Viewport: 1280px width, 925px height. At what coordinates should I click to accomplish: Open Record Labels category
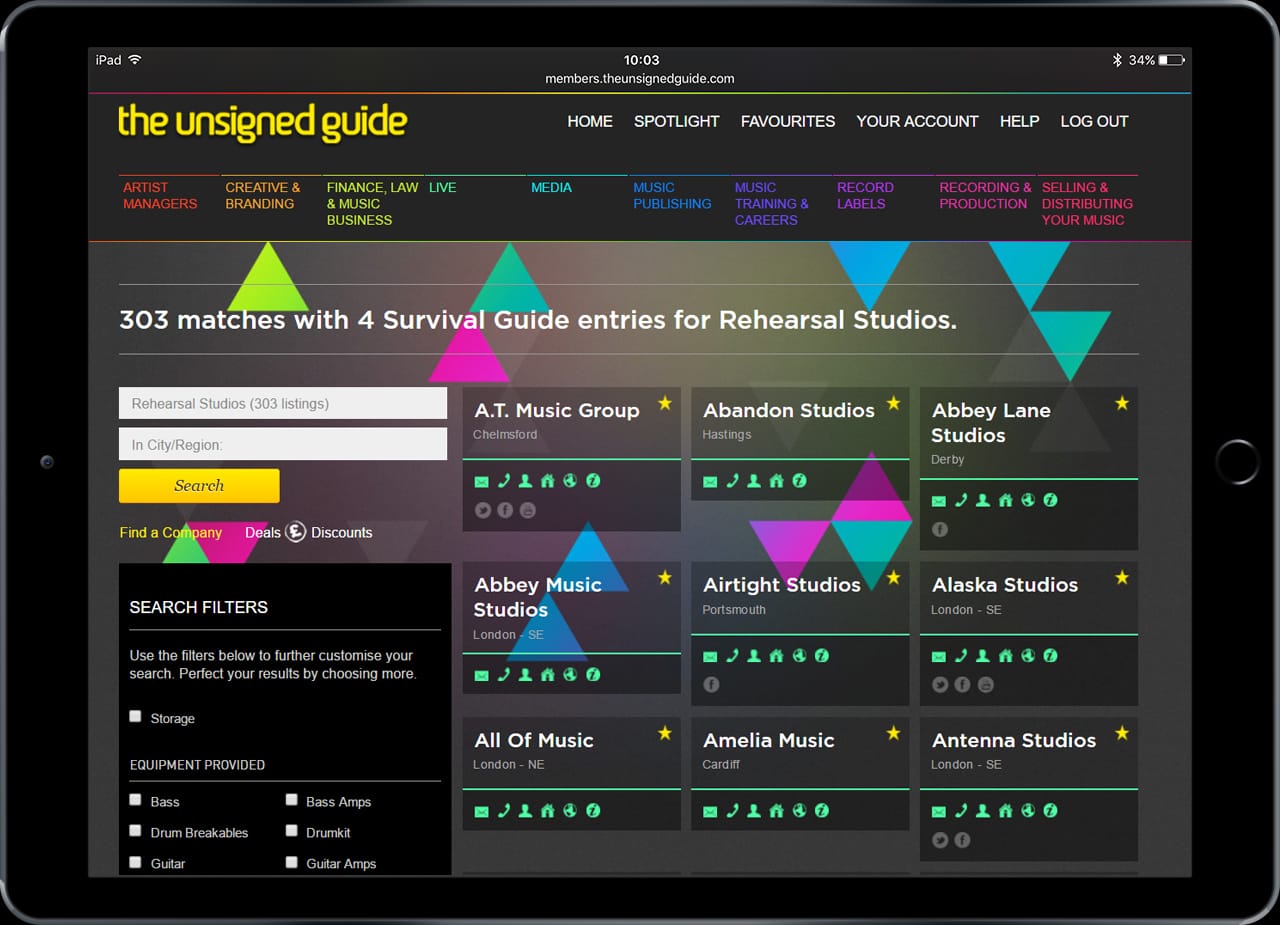point(865,195)
